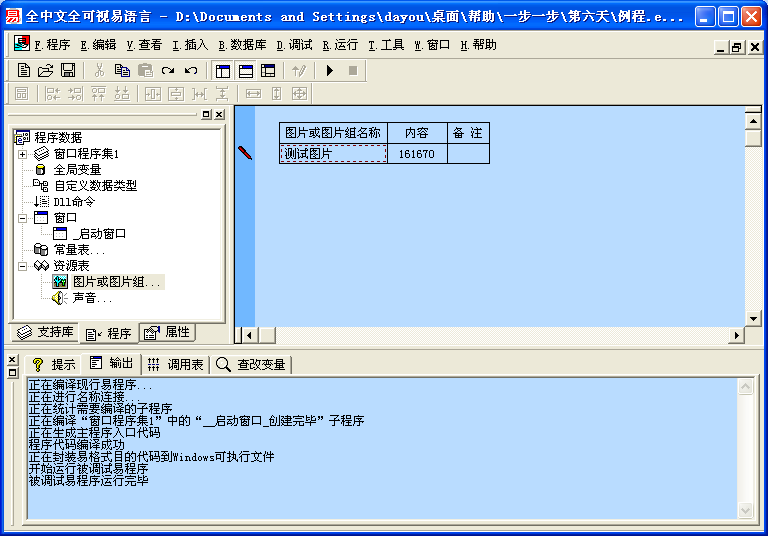Screen dimensions: 768x536
Task: Click the horizontal center align icon
Action: tap(153, 94)
